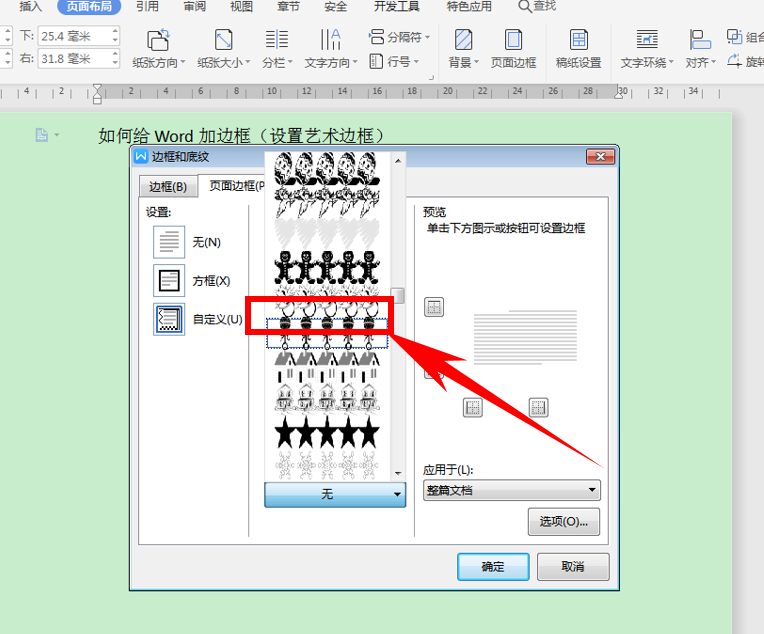Click the 选项(O)... button
Image resolution: width=764 pixels, height=634 pixels.
(x=564, y=521)
